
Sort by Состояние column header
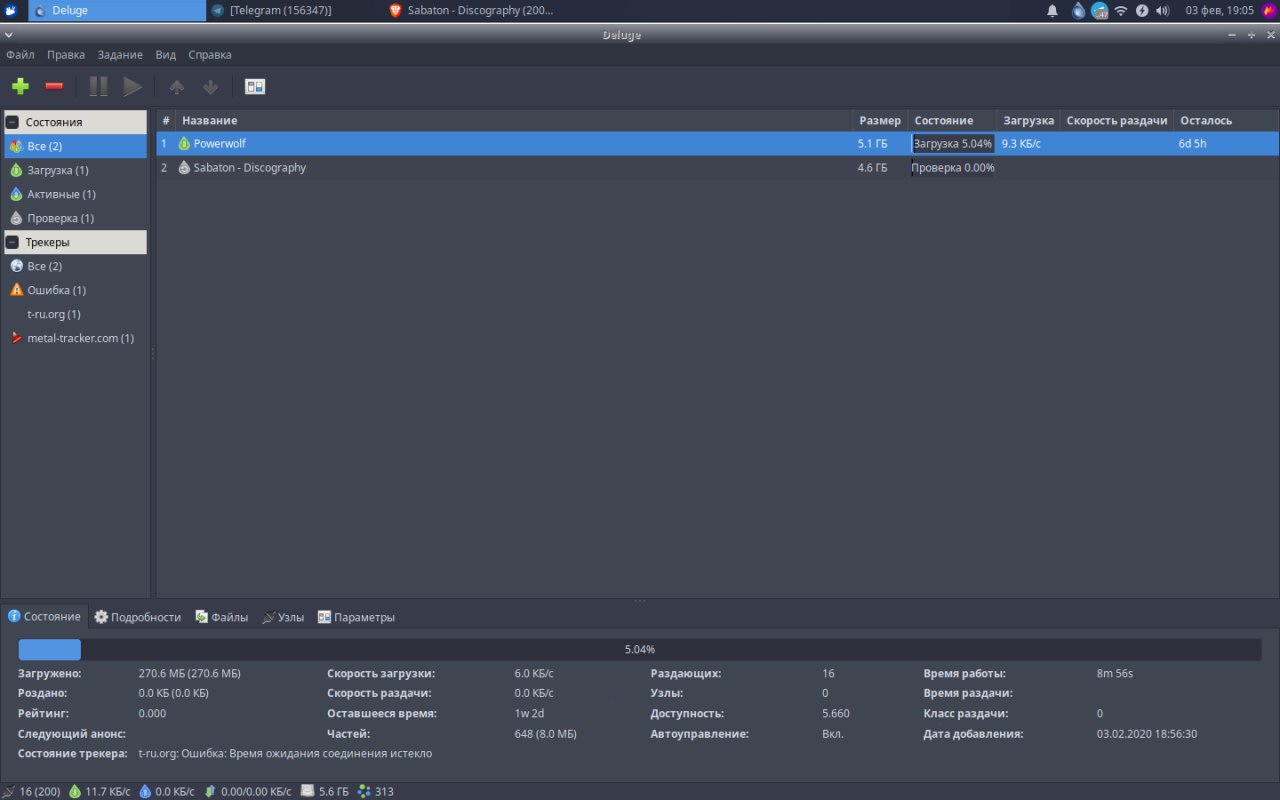[952, 120]
